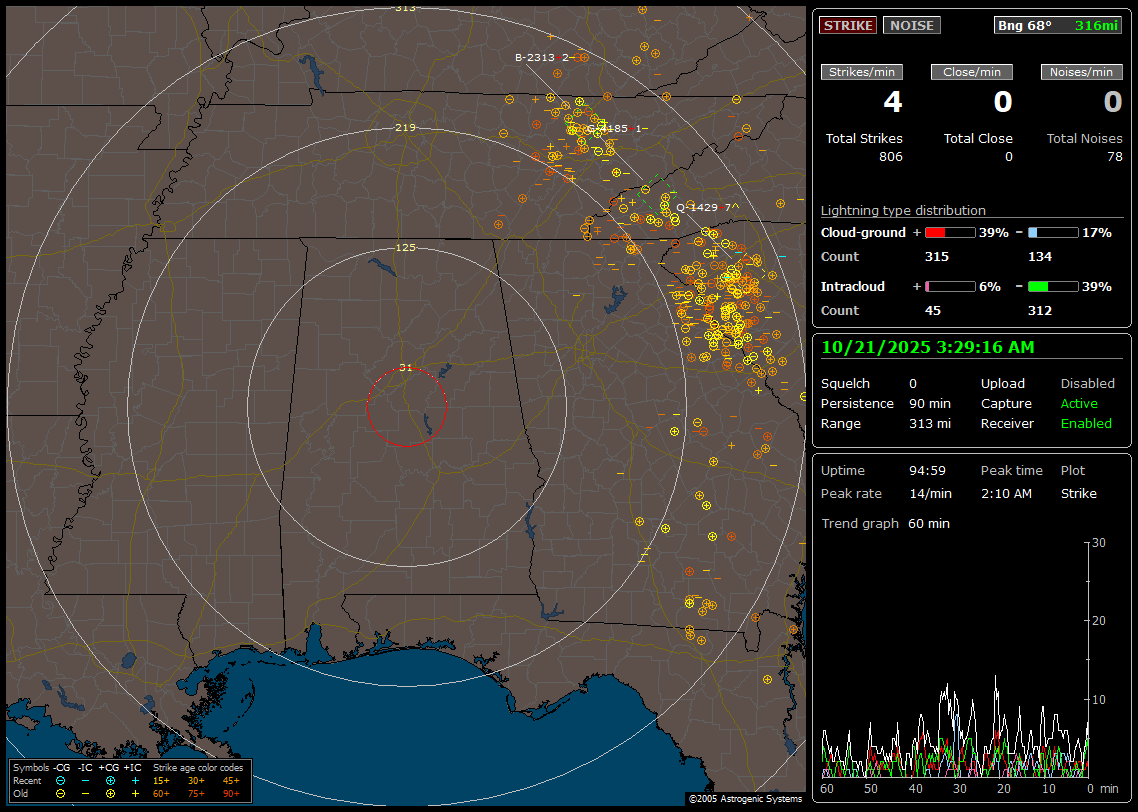Select storm cell label B-2313 on map
This screenshot has height=812, width=1138.
[534, 58]
